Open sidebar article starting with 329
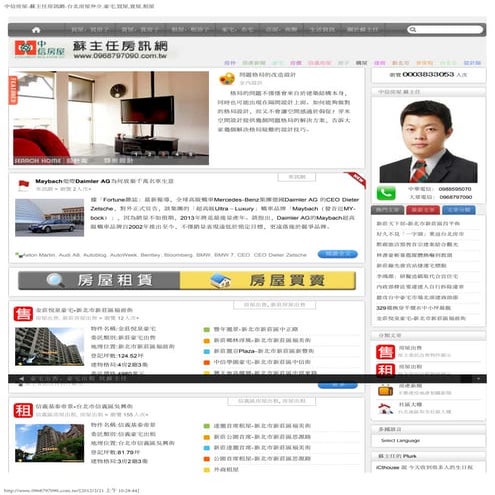This screenshot has height=495, width=495. point(413,308)
